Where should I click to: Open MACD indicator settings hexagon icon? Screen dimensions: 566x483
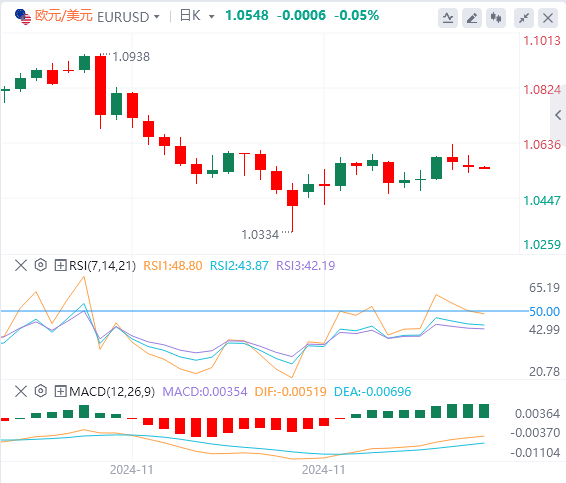pyautogui.click(x=41, y=391)
